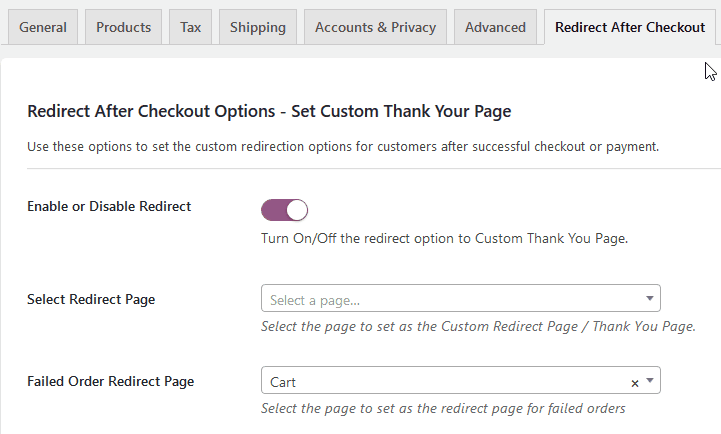Expand the Select Redirect Page dropdown arrow
Screen dimensions: 721x434
pyautogui.click(x=650, y=298)
